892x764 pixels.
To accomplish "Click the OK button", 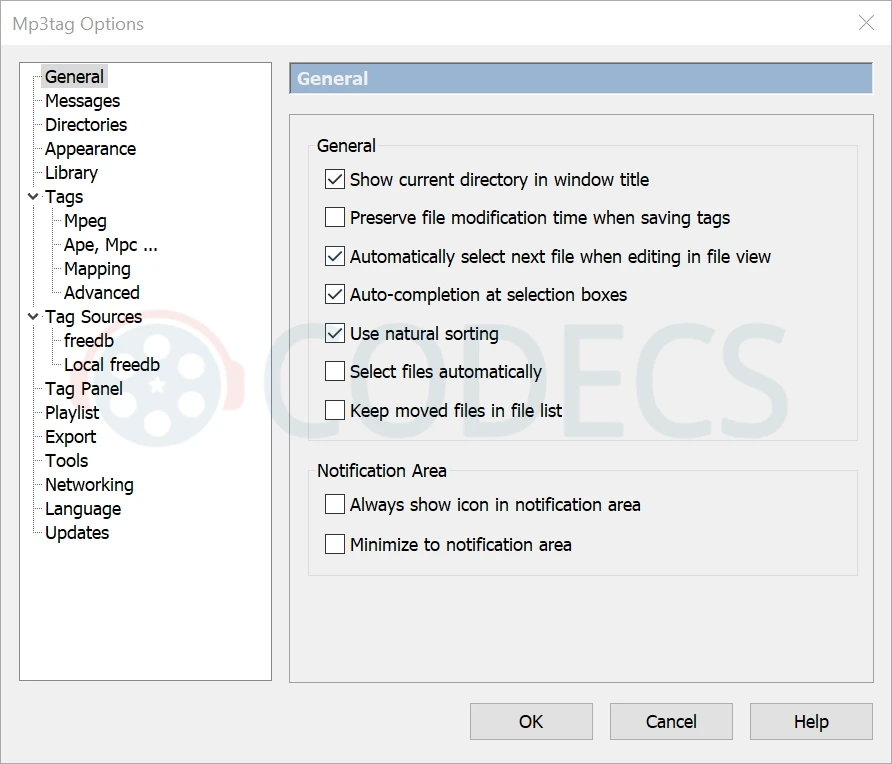I will (531, 721).
